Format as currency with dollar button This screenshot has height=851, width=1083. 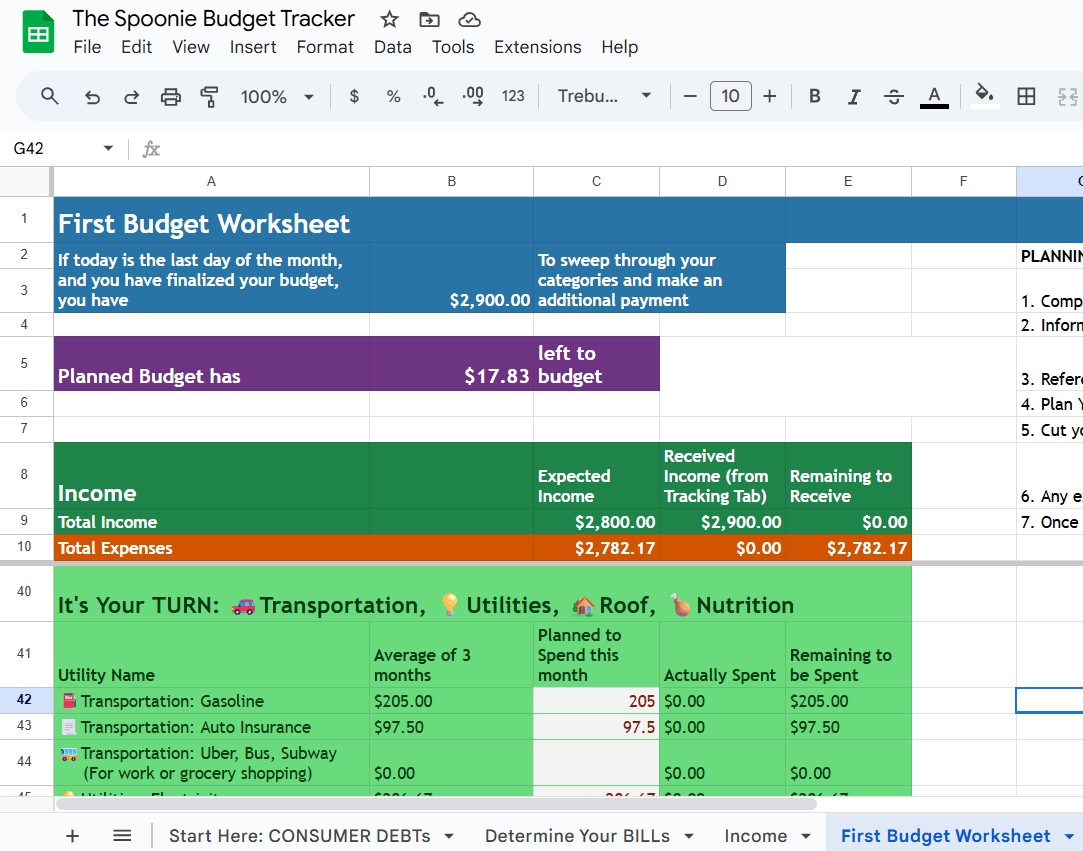point(354,96)
